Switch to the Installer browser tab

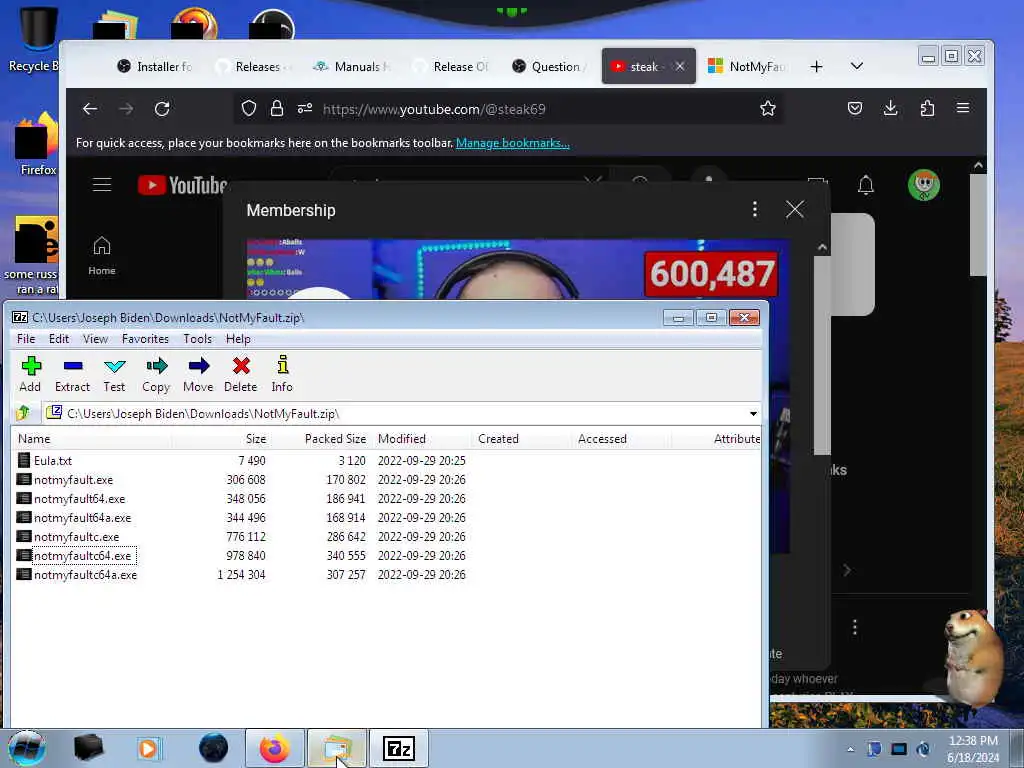tap(155, 67)
